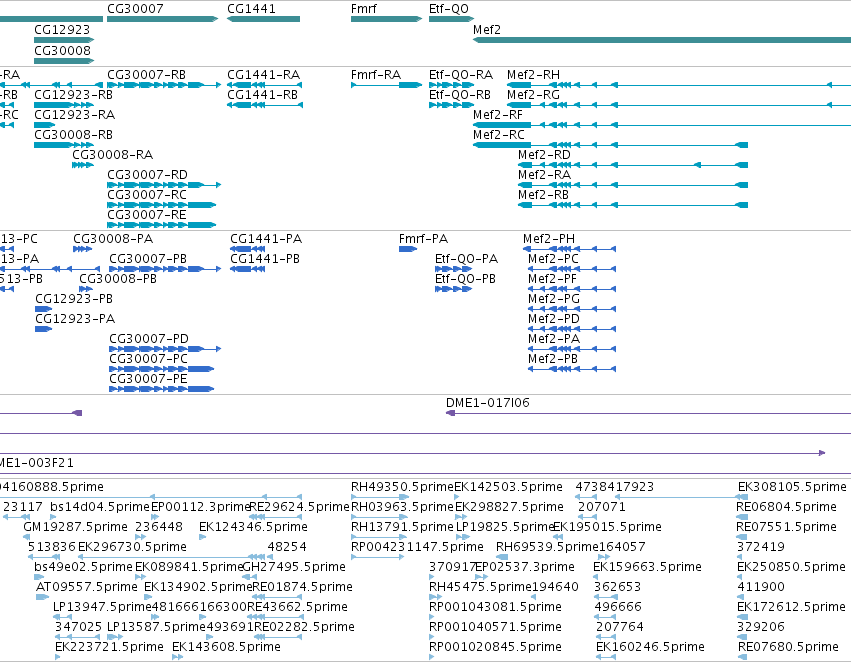
Task: Click transcript CG12923-RB
Action: 74,95
